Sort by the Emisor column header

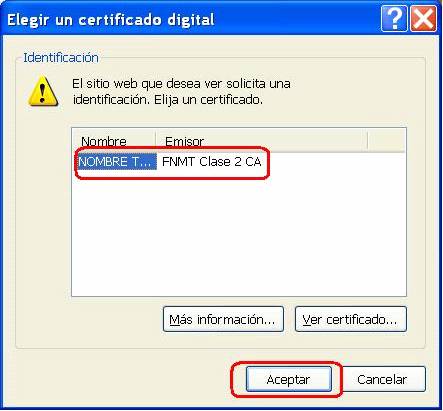261,141
